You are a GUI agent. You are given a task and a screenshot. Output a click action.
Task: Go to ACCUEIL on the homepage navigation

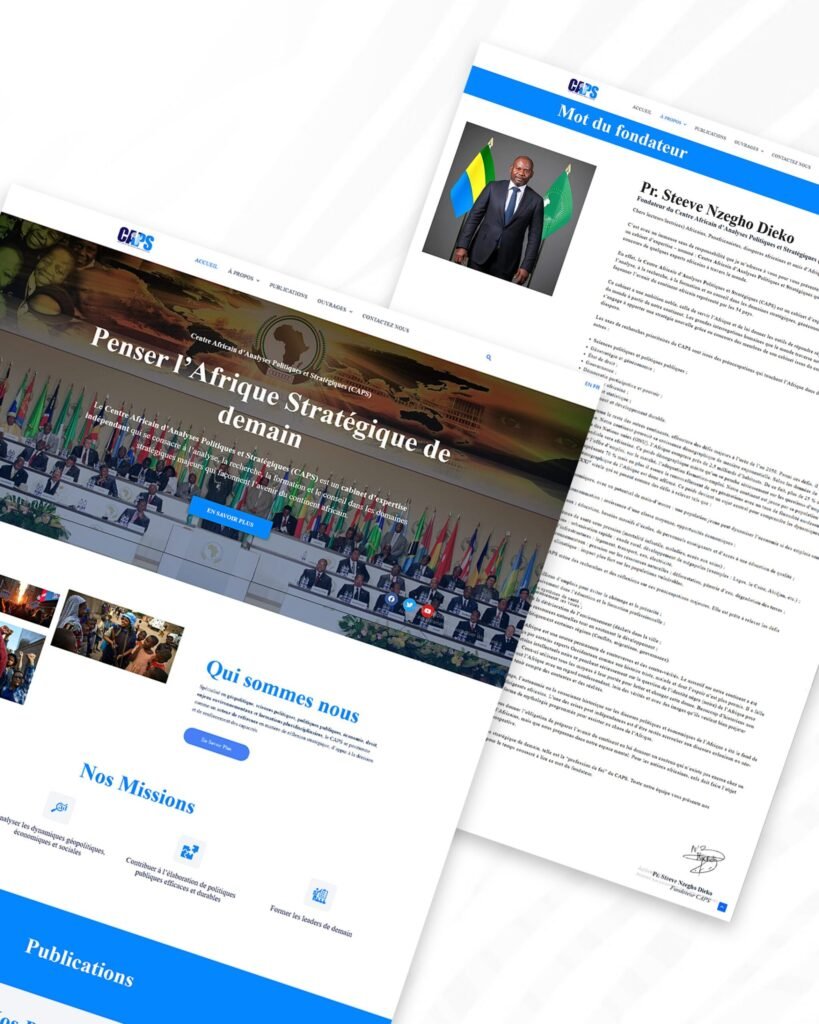pyautogui.click(x=206, y=263)
